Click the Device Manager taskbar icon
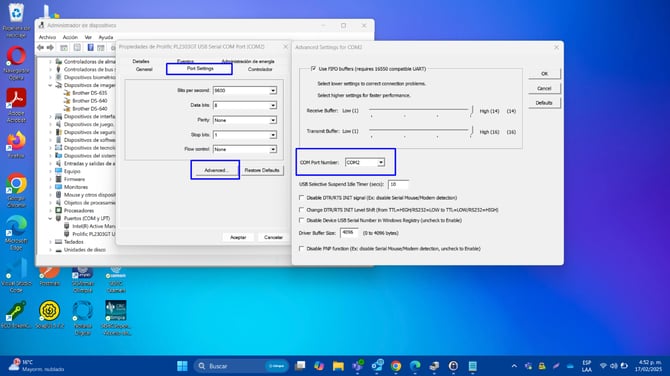This screenshot has height=376, width=670. tap(434, 366)
